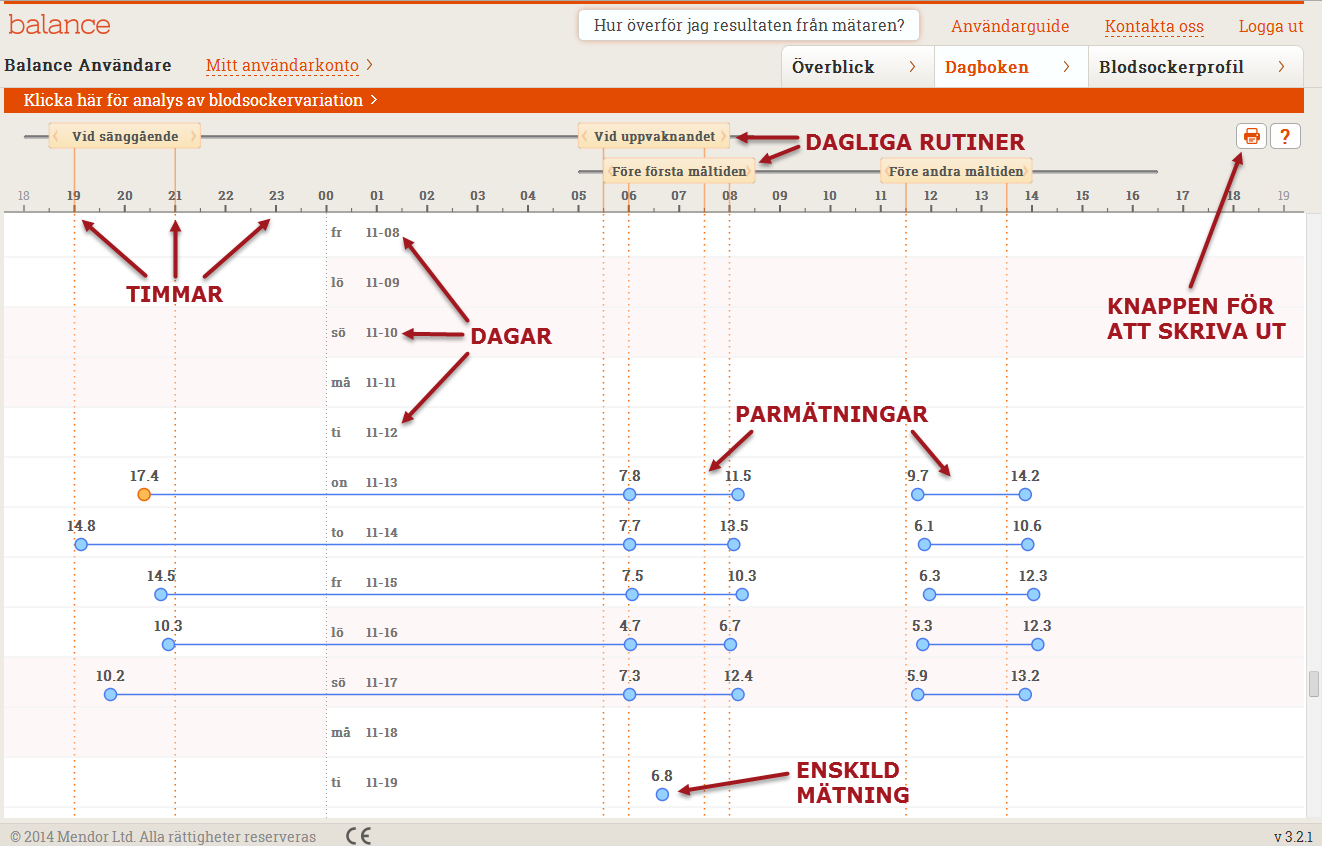This screenshot has width=1322, height=846.
Task: Click the 12.3 measurement point on 11-15
Action: pyautogui.click(x=1033, y=594)
